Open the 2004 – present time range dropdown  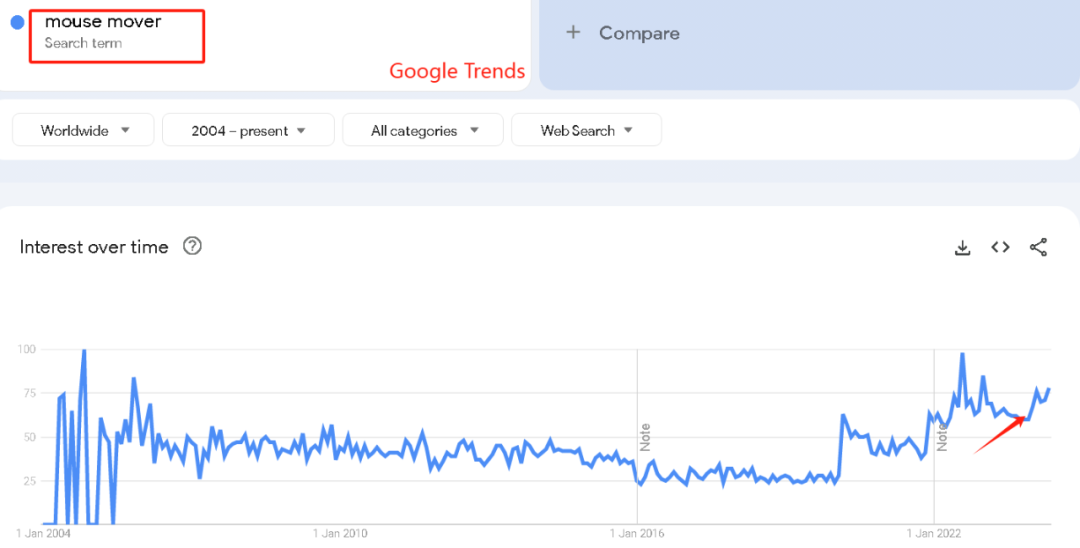pos(248,130)
